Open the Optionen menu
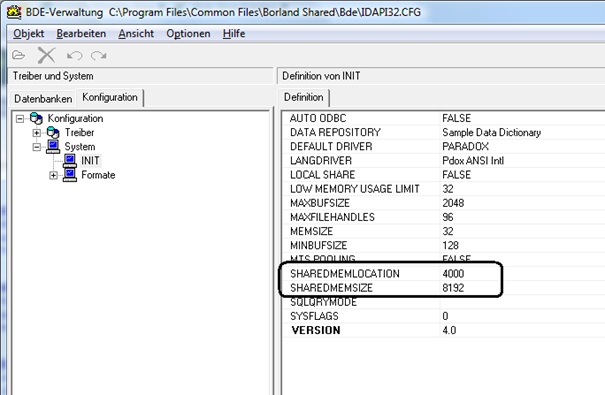This screenshot has width=605, height=395. 188,34
